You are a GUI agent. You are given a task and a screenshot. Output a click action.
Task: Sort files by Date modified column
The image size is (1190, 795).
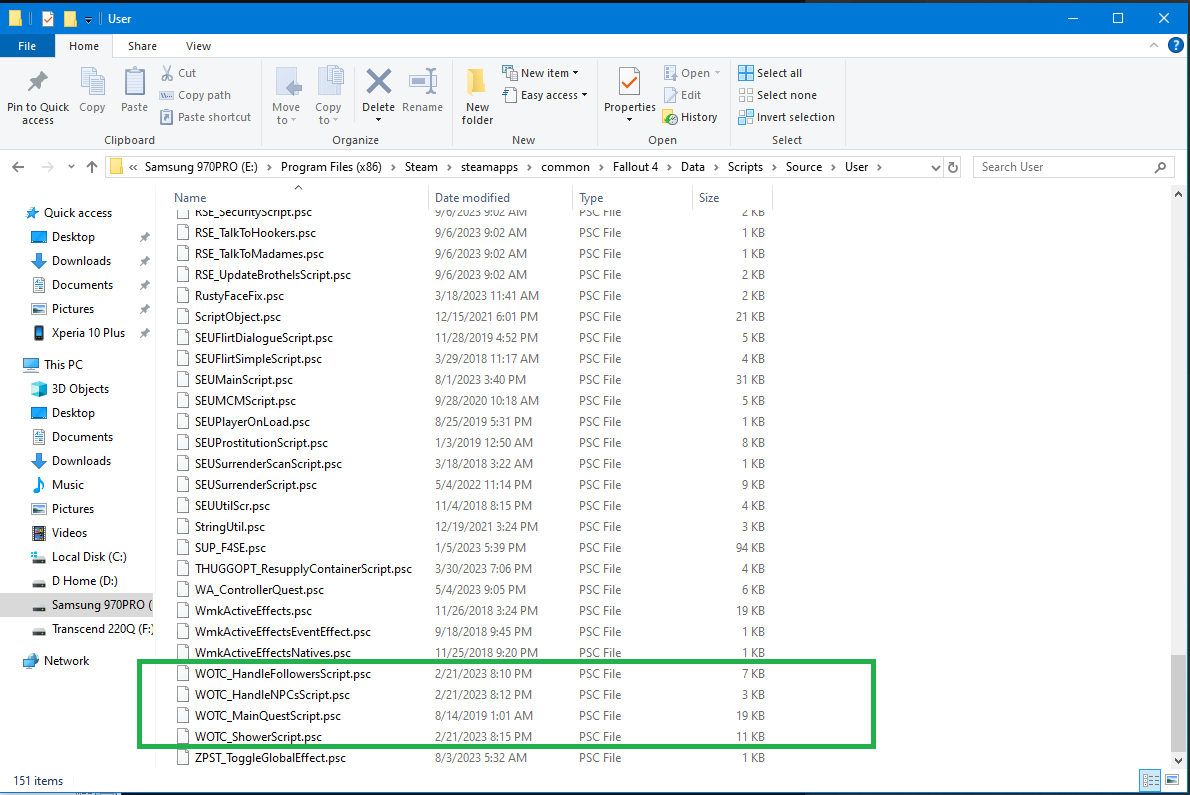(x=472, y=198)
